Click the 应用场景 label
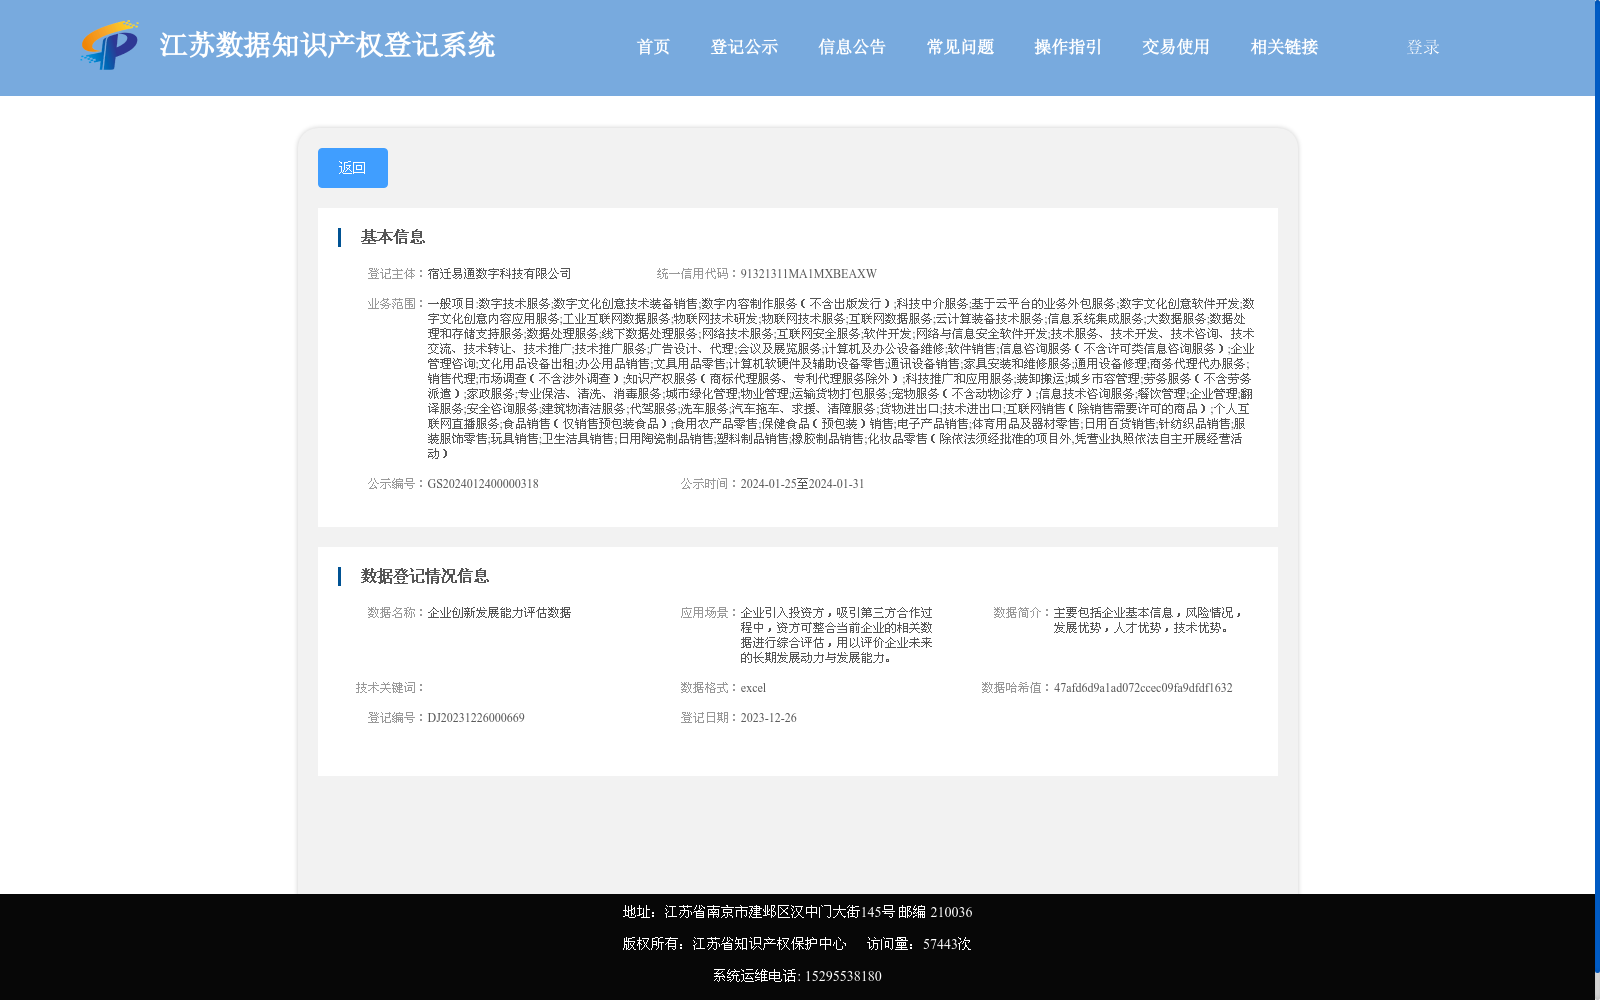This screenshot has height=1000, width=1600. click(708, 613)
